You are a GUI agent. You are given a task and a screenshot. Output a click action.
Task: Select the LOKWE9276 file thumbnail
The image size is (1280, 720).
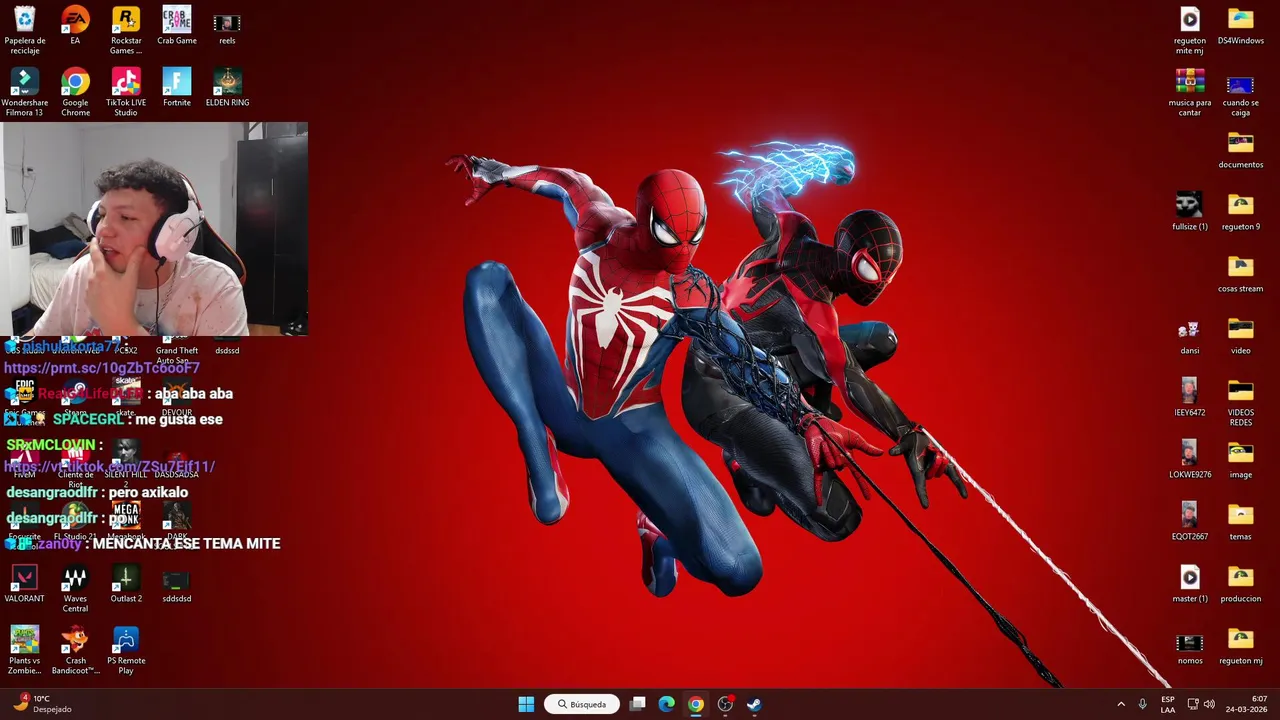(1189, 460)
